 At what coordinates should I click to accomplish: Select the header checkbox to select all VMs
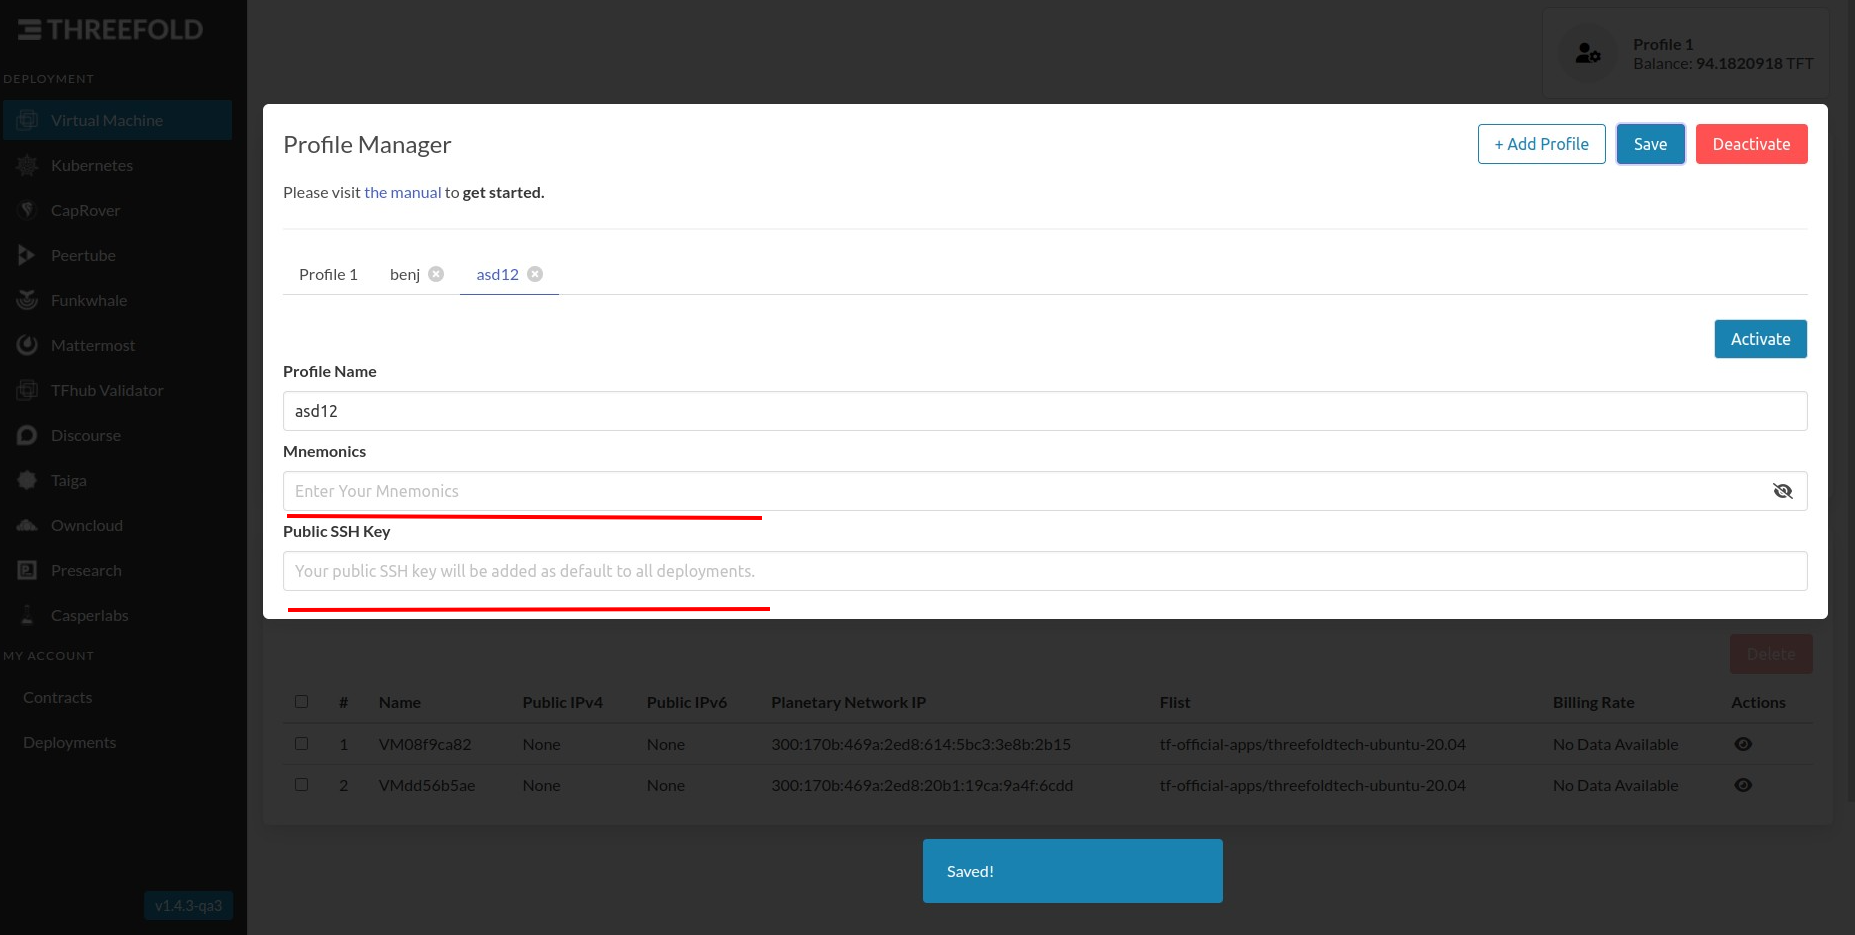[x=302, y=702]
